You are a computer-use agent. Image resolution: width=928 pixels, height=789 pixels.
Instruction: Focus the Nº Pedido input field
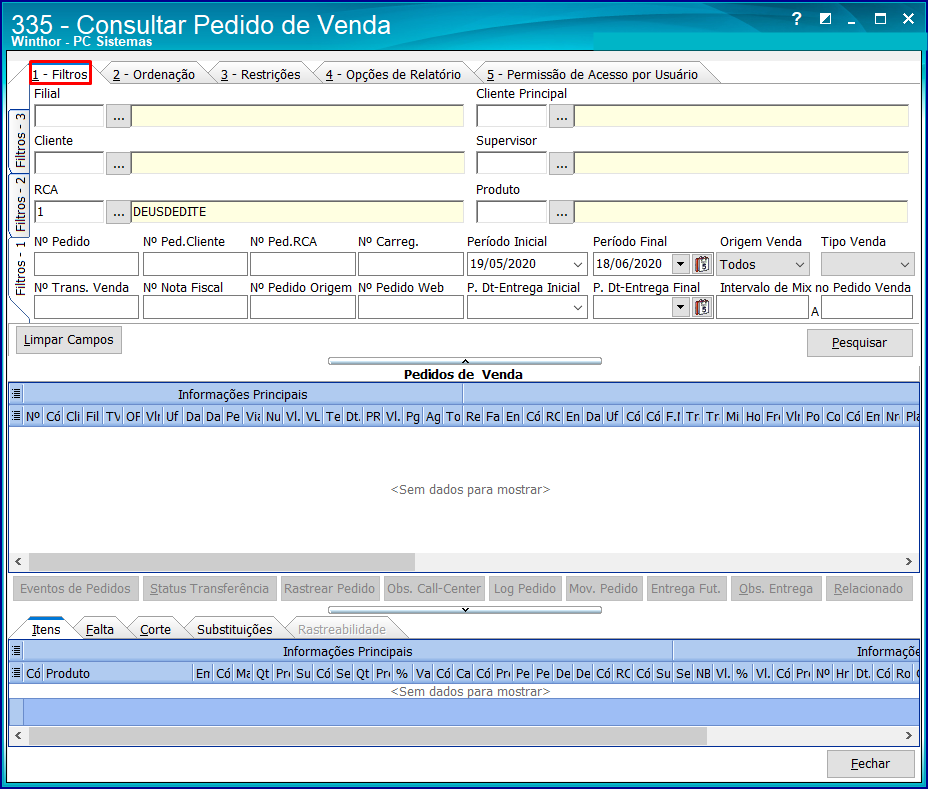[86, 264]
